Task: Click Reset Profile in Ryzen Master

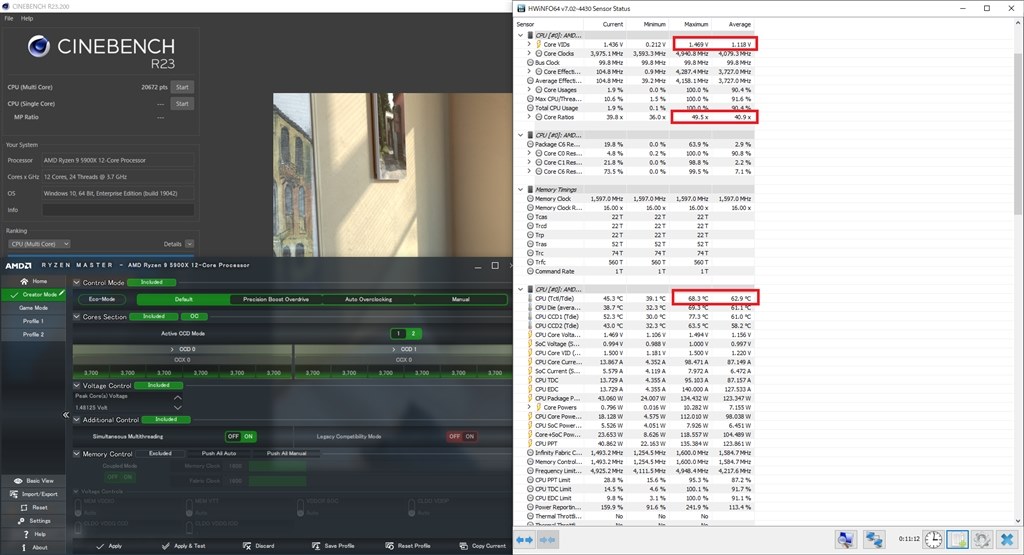Action: [408, 546]
